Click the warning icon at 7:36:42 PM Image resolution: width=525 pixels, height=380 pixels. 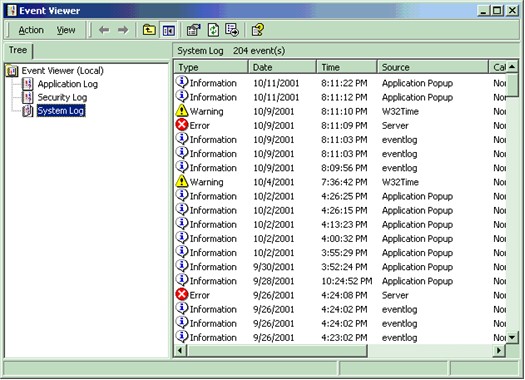181,181
